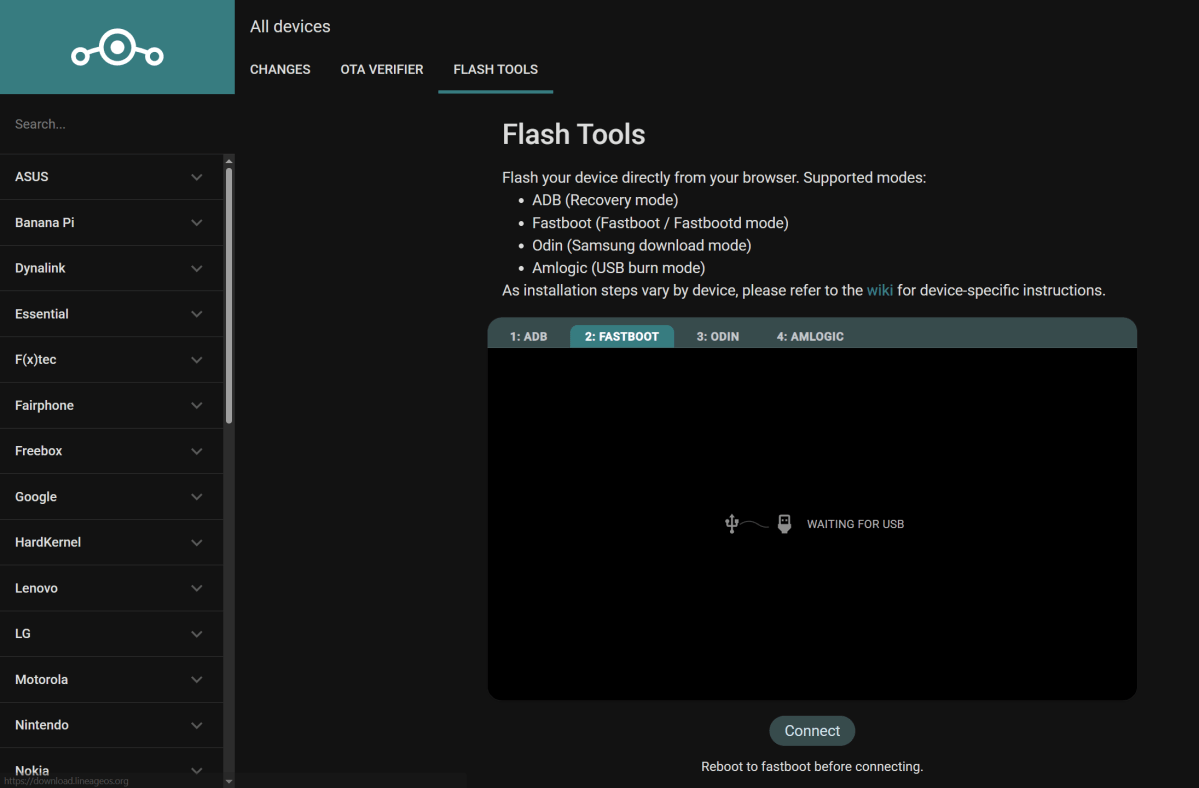Click the sidebar scroll down arrow
Screen dimensions: 1199x788
point(229,781)
